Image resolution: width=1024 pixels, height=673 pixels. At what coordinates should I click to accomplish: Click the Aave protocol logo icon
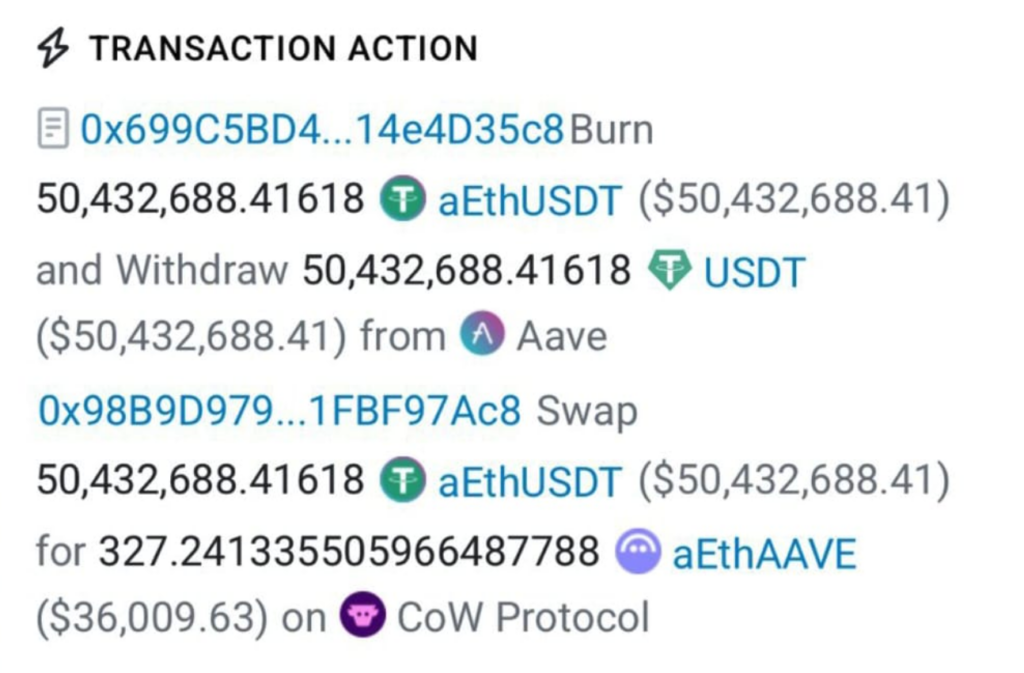(x=483, y=335)
